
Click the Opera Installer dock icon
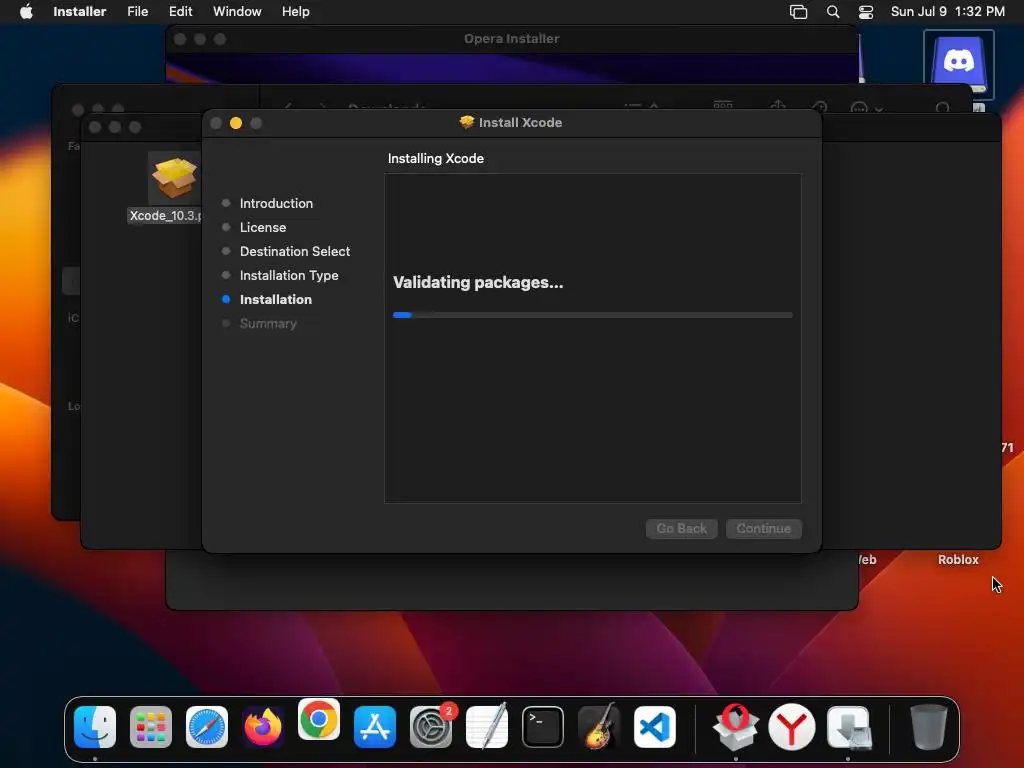click(x=736, y=727)
